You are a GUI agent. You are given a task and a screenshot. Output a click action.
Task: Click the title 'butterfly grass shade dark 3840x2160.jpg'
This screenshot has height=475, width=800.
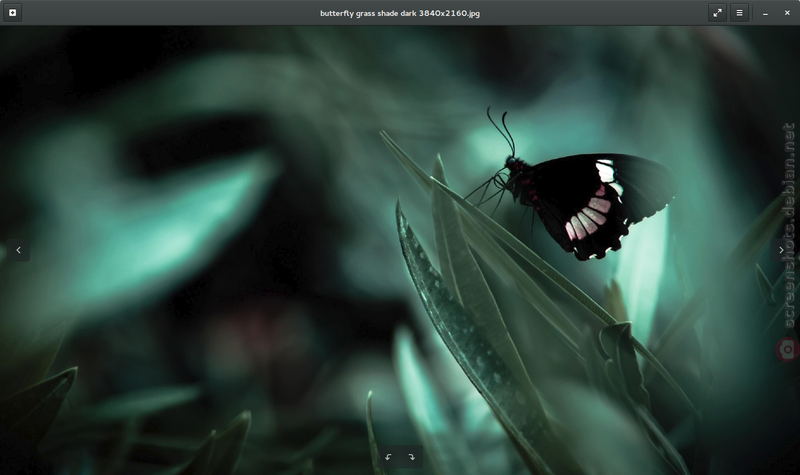coord(400,13)
